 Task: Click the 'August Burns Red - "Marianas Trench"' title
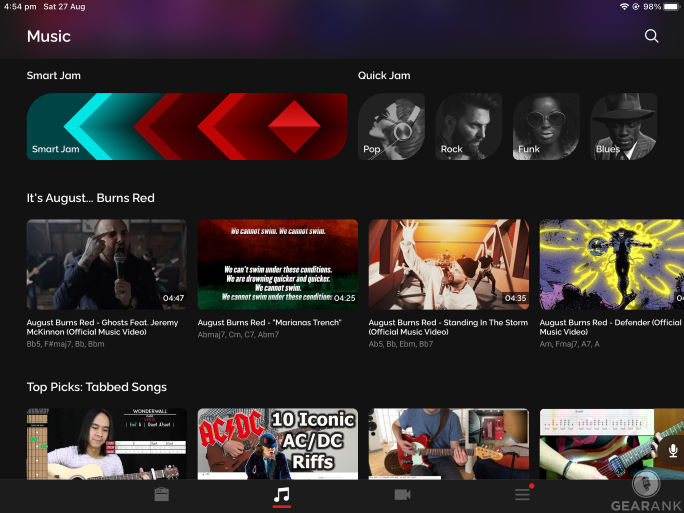point(270,322)
